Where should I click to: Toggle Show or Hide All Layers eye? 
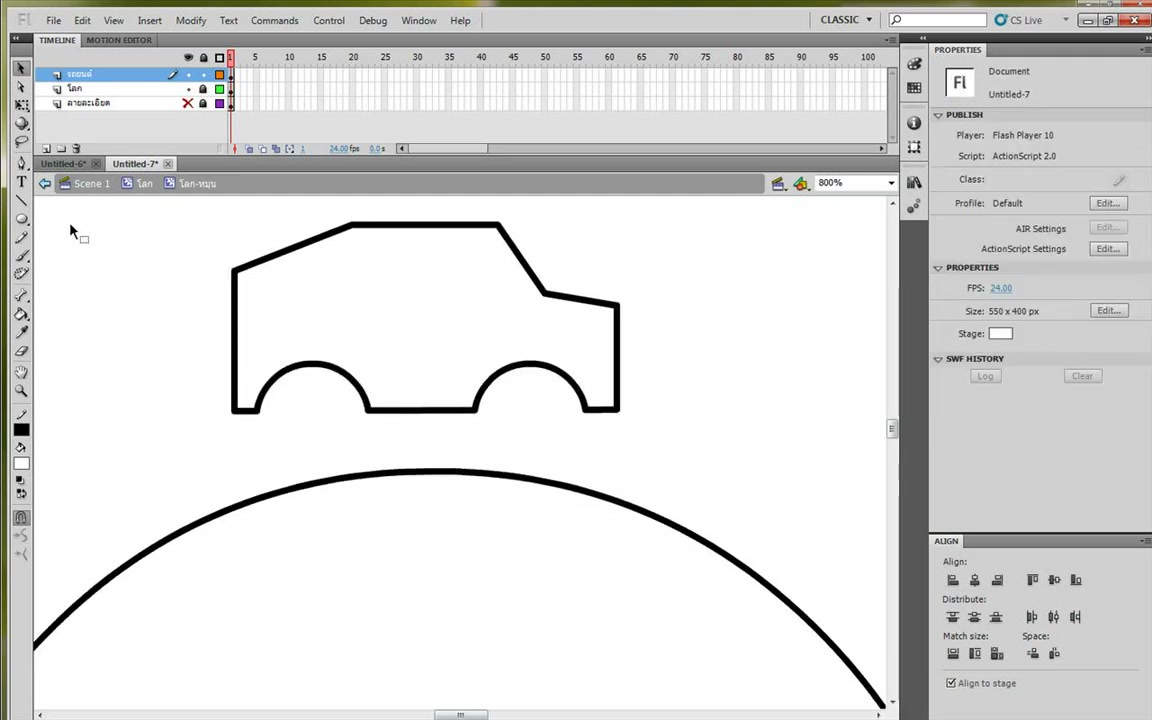(x=188, y=57)
